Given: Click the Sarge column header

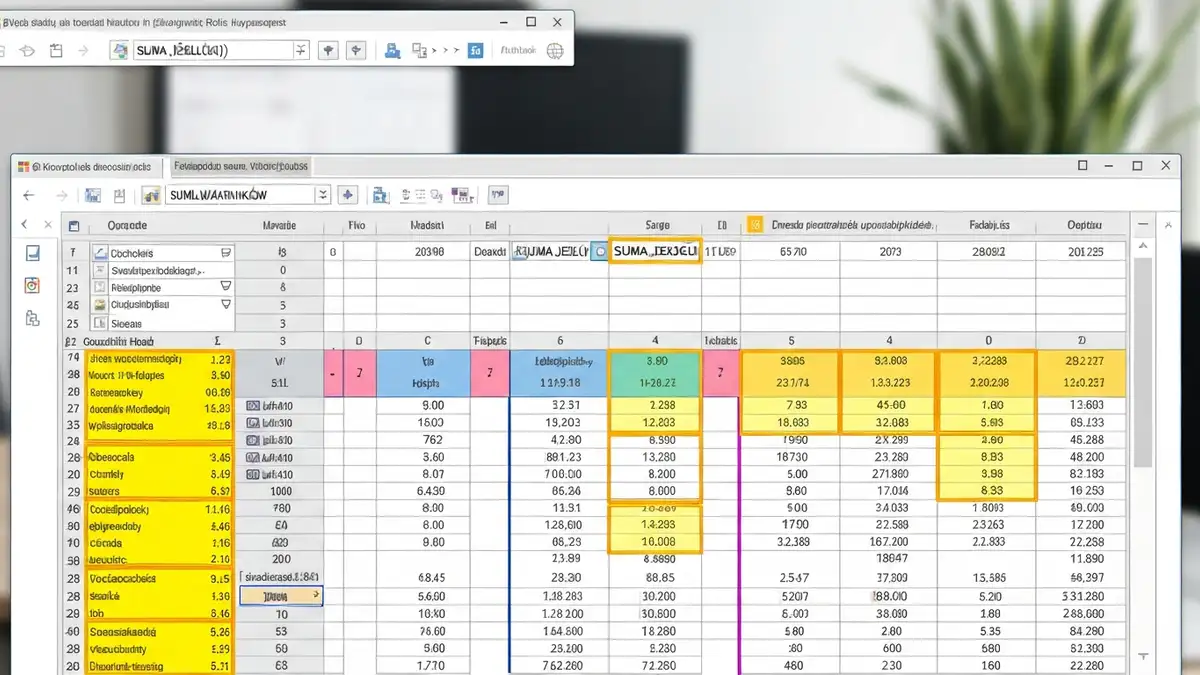Looking at the screenshot, I should coord(657,226).
